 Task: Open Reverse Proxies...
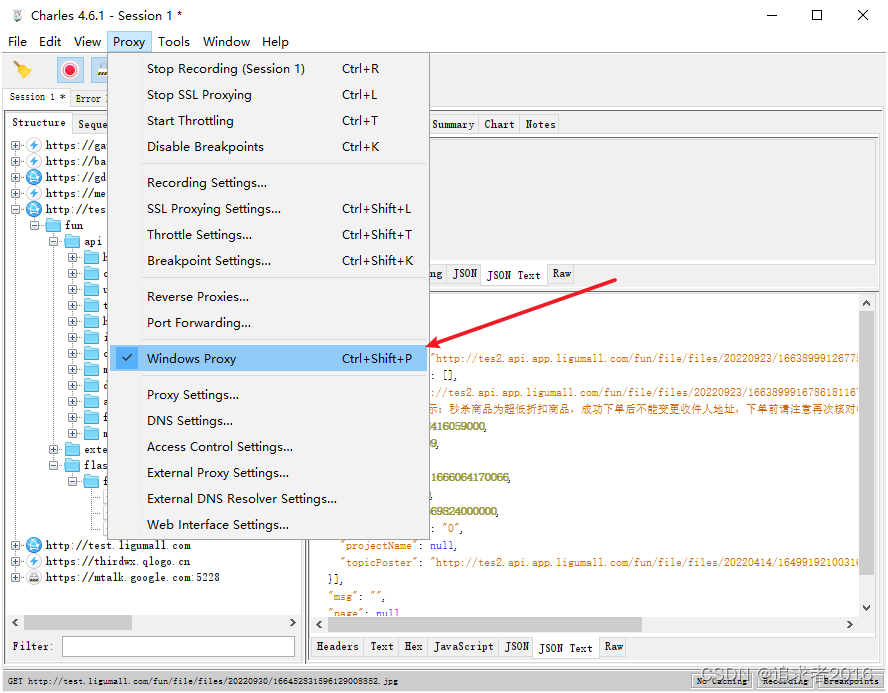click(268, 297)
